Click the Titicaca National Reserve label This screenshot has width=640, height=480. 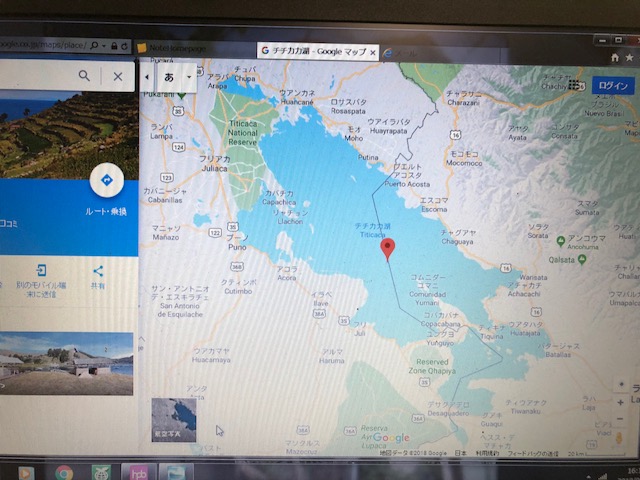pos(242,133)
